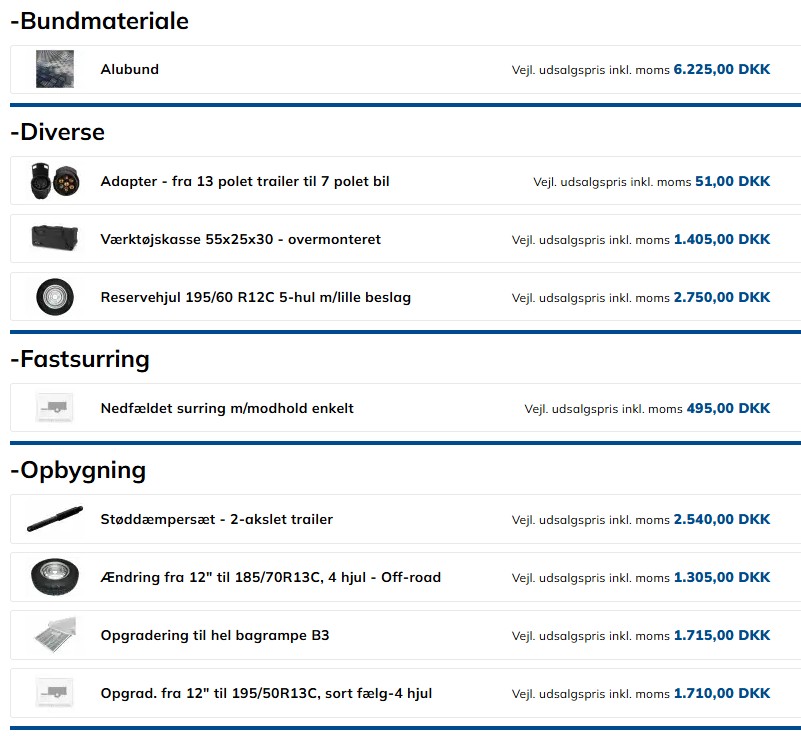Click the full rear ramp B3 image

tap(54, 635)
